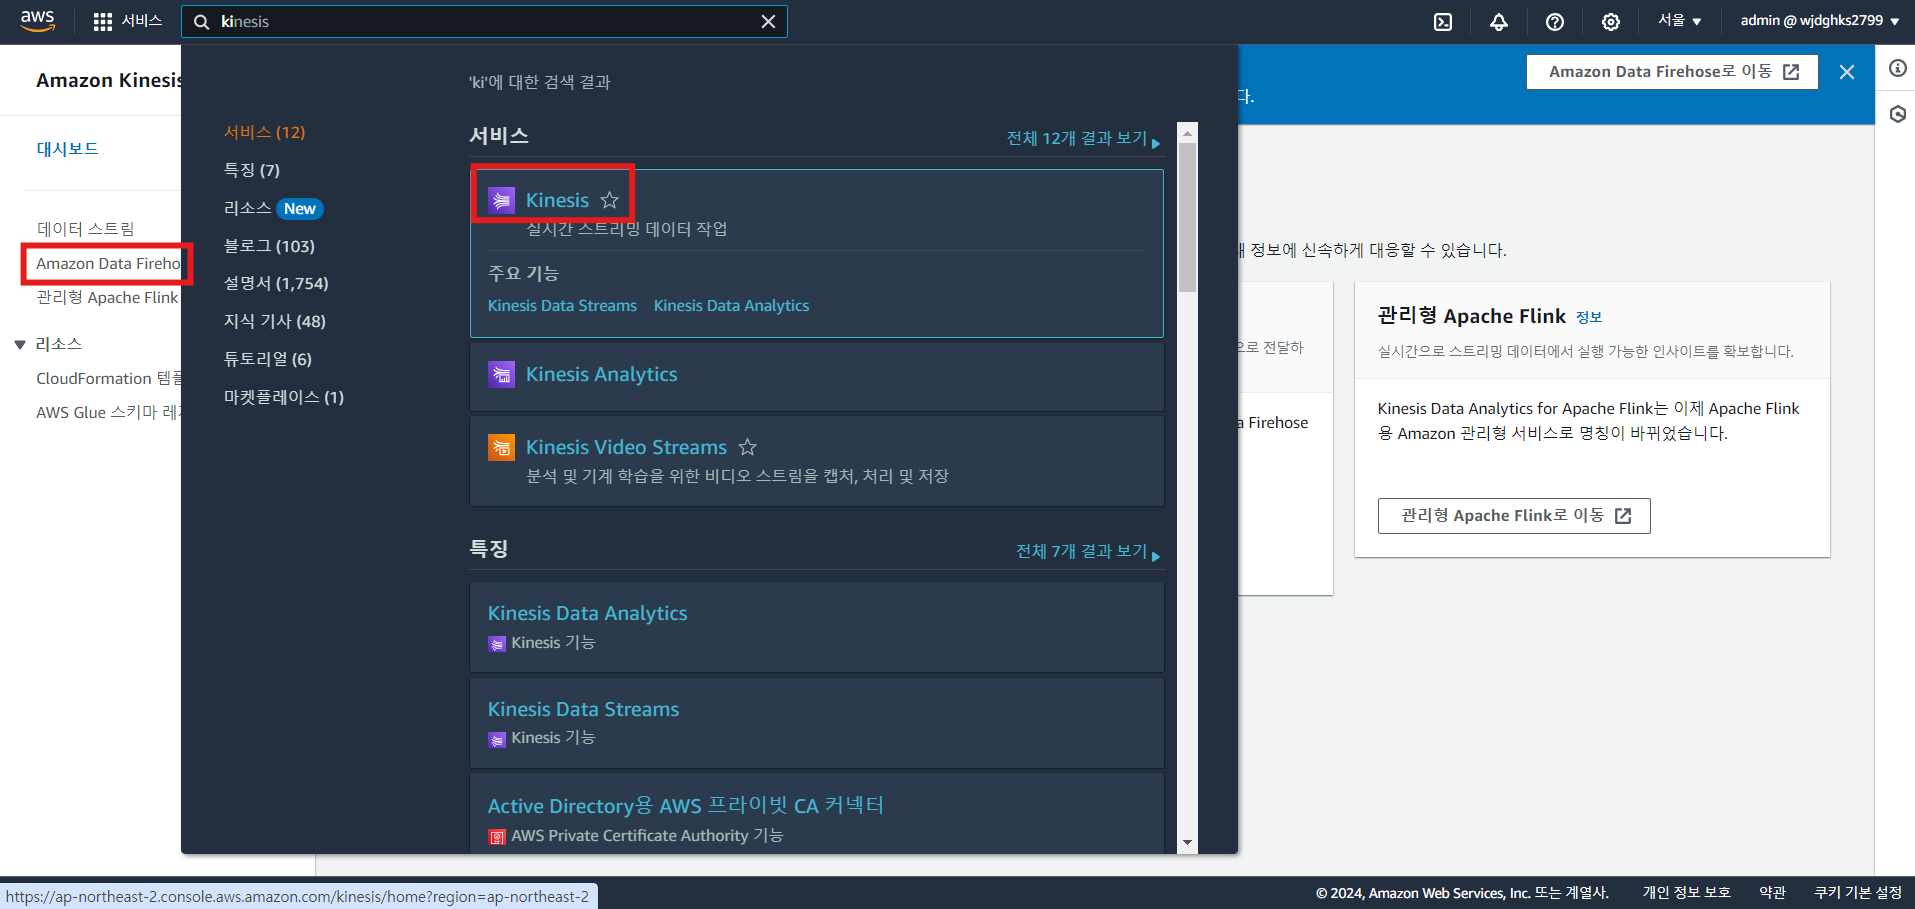Open the Kinesis Analytics service result
Image resolution: width=1915 pixels, height=909 pixels.
pos(601,374)
